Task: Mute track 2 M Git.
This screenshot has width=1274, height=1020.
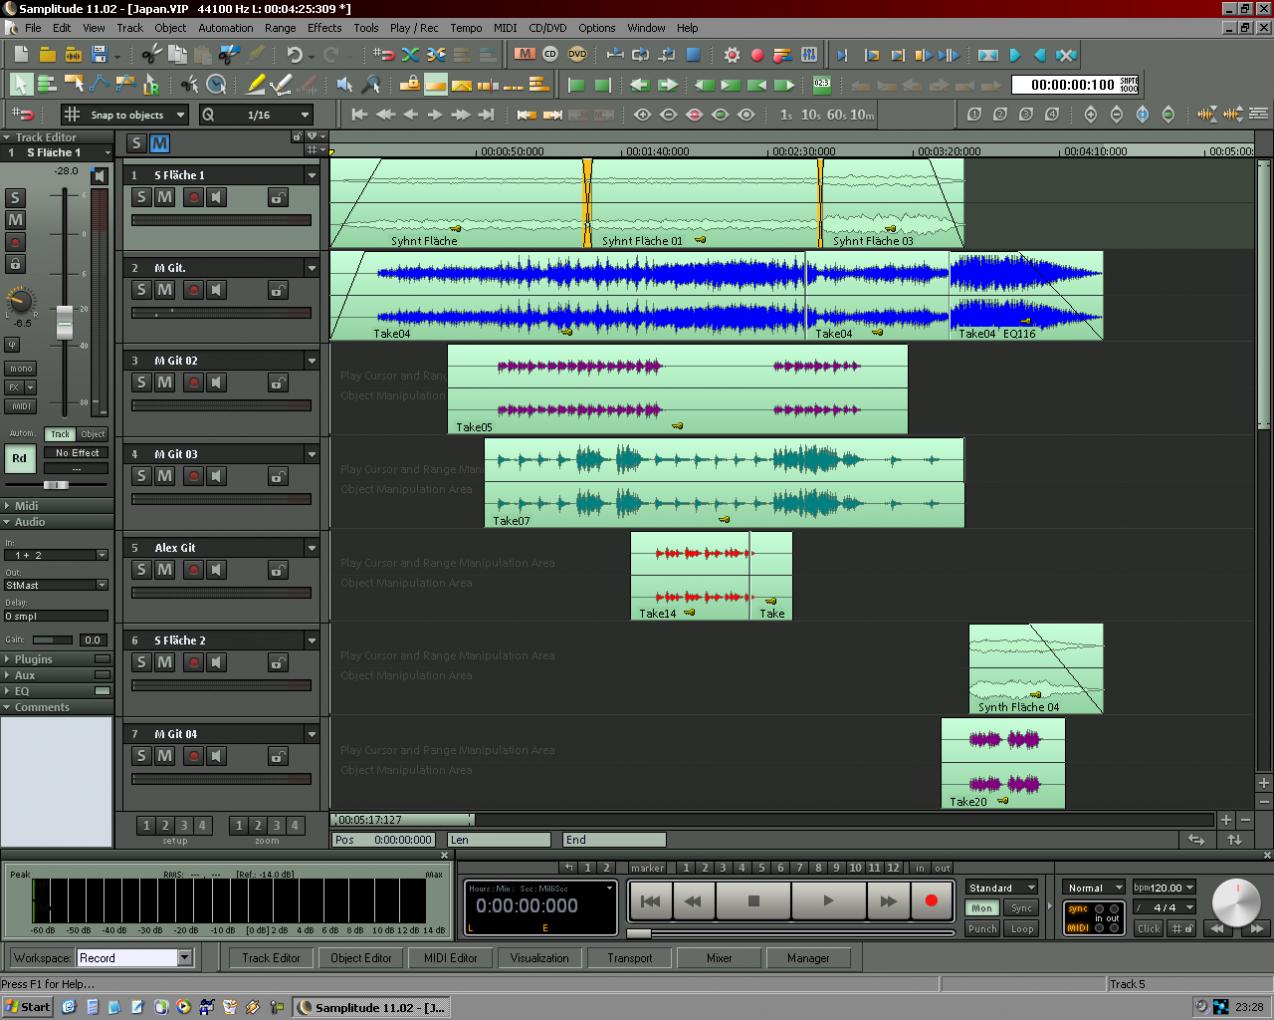Action: [165, 290]
